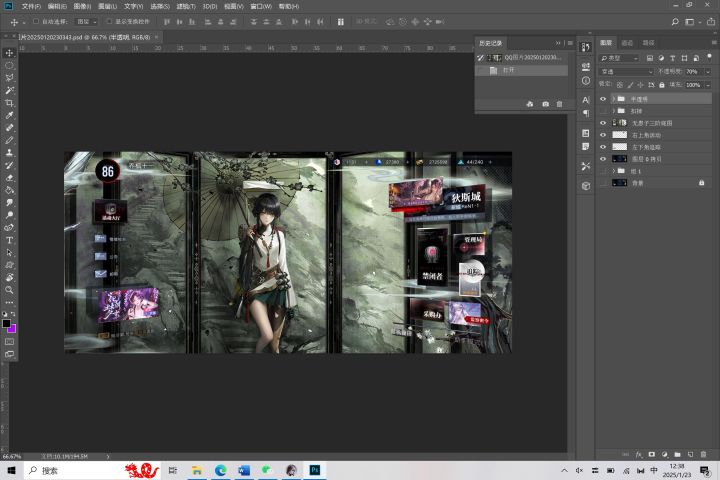The image size is (720, 480).
Task: Open the 窗口(W) menu
Action: tap(261, 6)
